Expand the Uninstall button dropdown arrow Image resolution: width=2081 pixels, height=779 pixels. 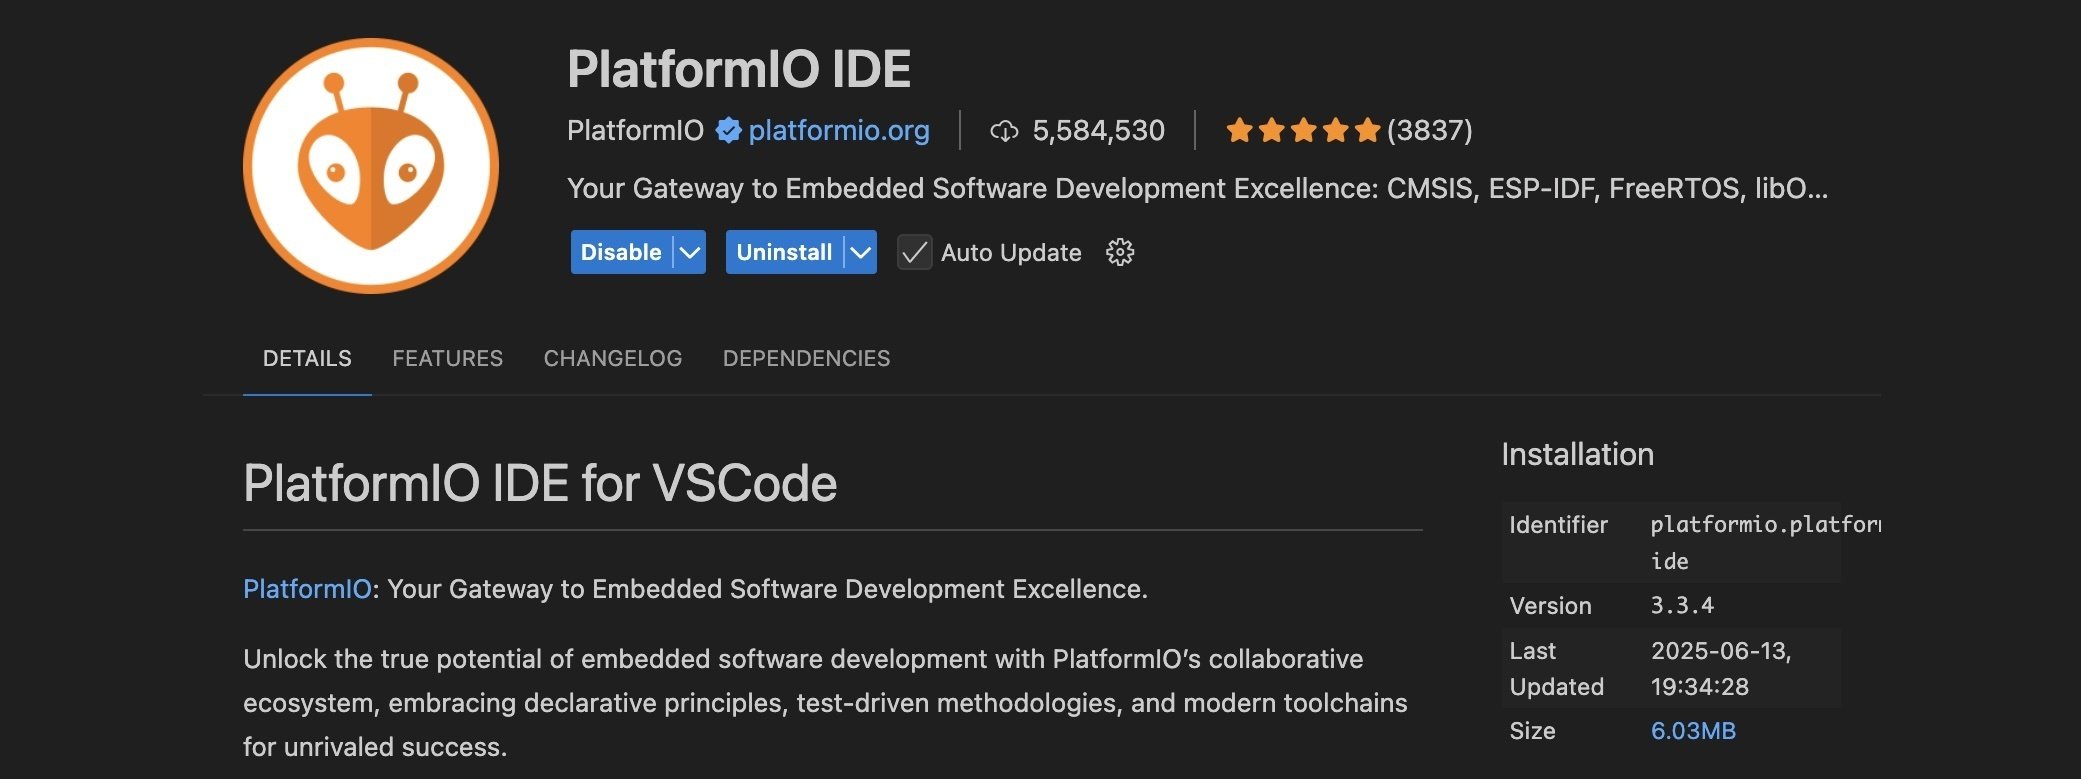click(x=860, y=253)
